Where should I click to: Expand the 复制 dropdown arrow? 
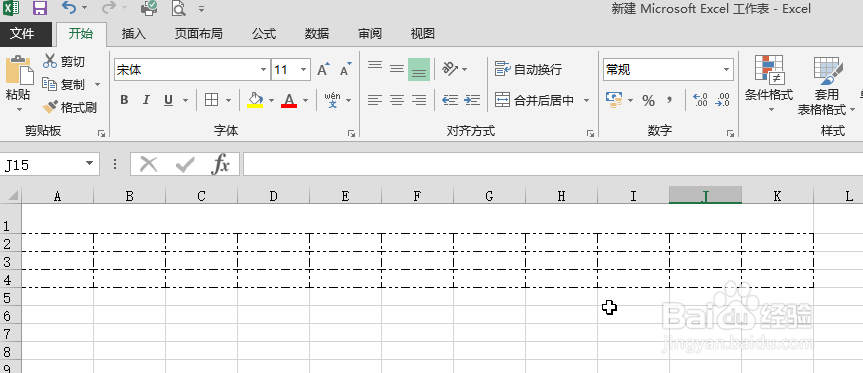pos(97,85)
